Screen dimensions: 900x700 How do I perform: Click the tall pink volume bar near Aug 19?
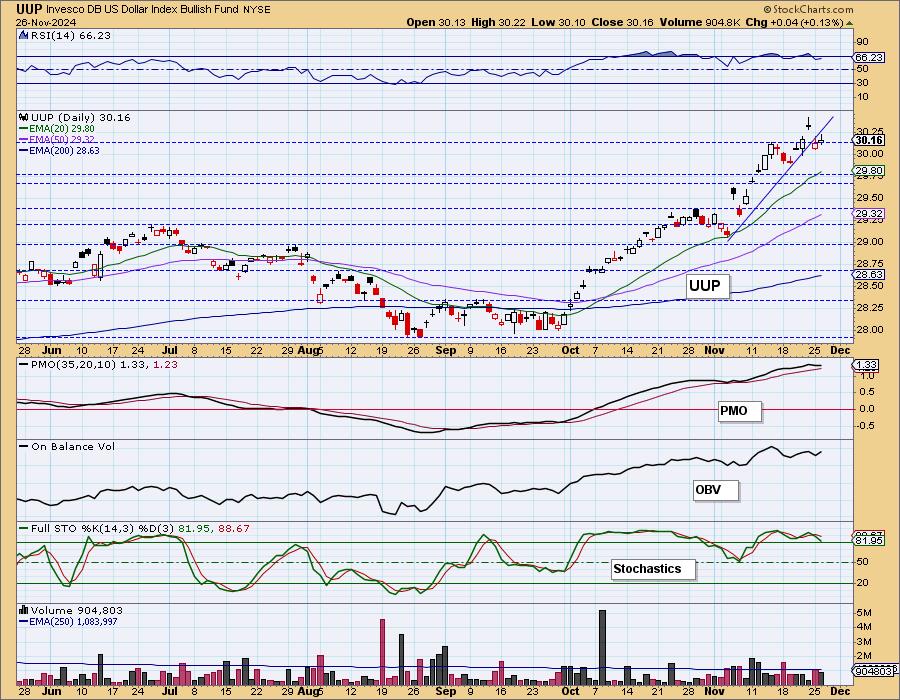point(382,652)
